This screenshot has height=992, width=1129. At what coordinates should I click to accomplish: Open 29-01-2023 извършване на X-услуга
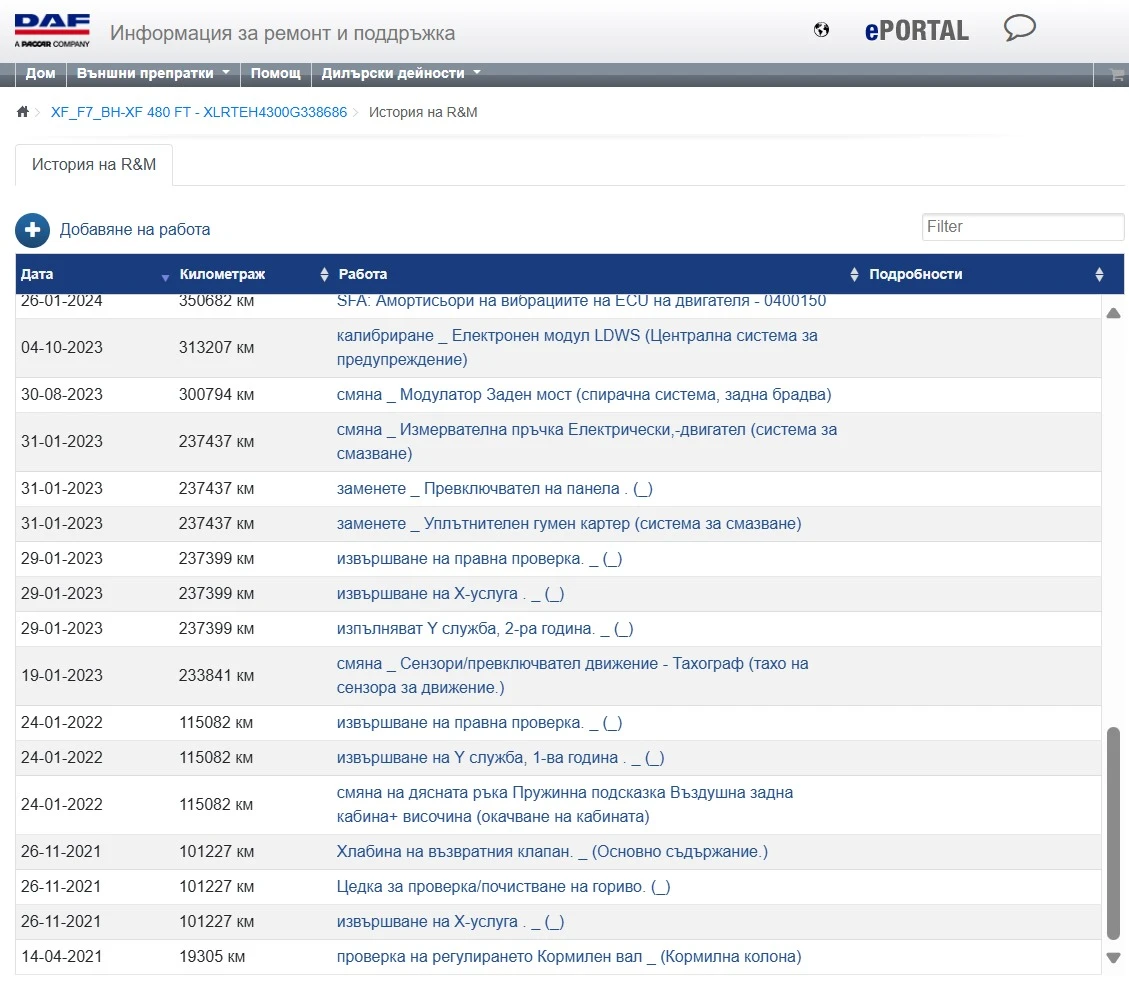click(450, 594)
